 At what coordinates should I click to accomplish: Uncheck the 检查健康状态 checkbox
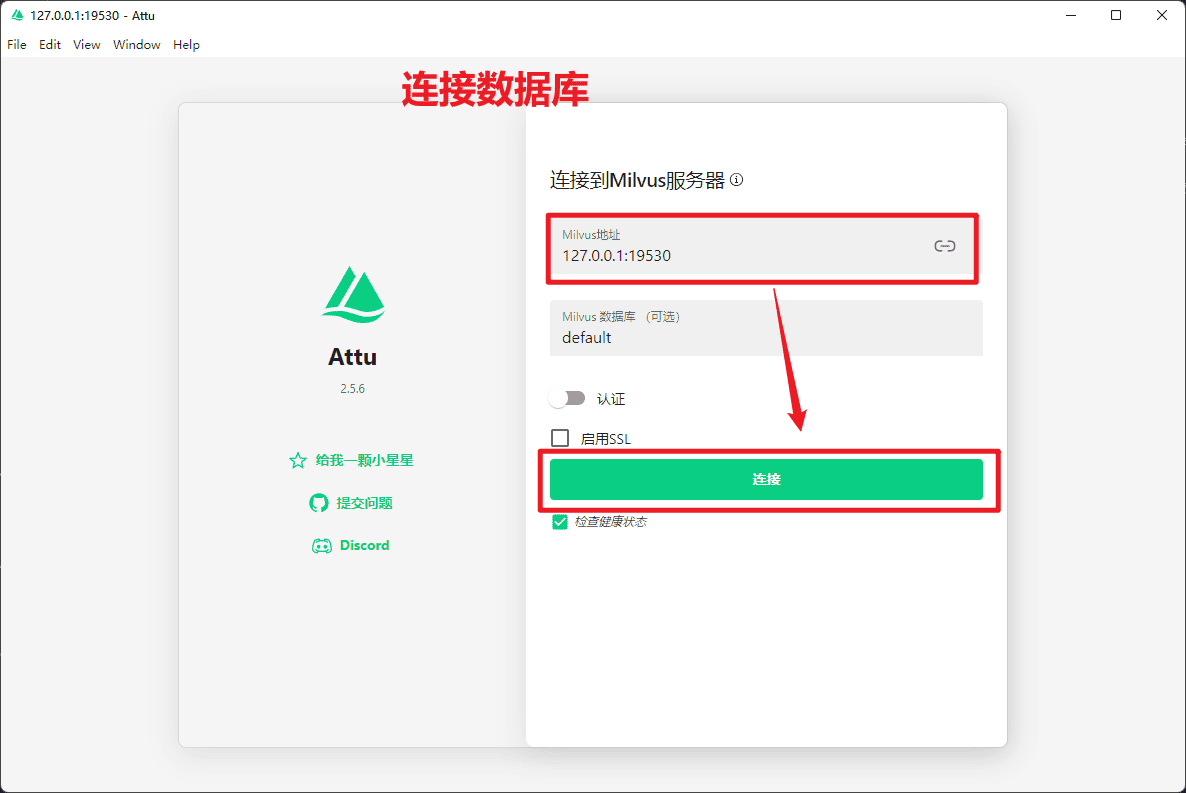[560, 522]
